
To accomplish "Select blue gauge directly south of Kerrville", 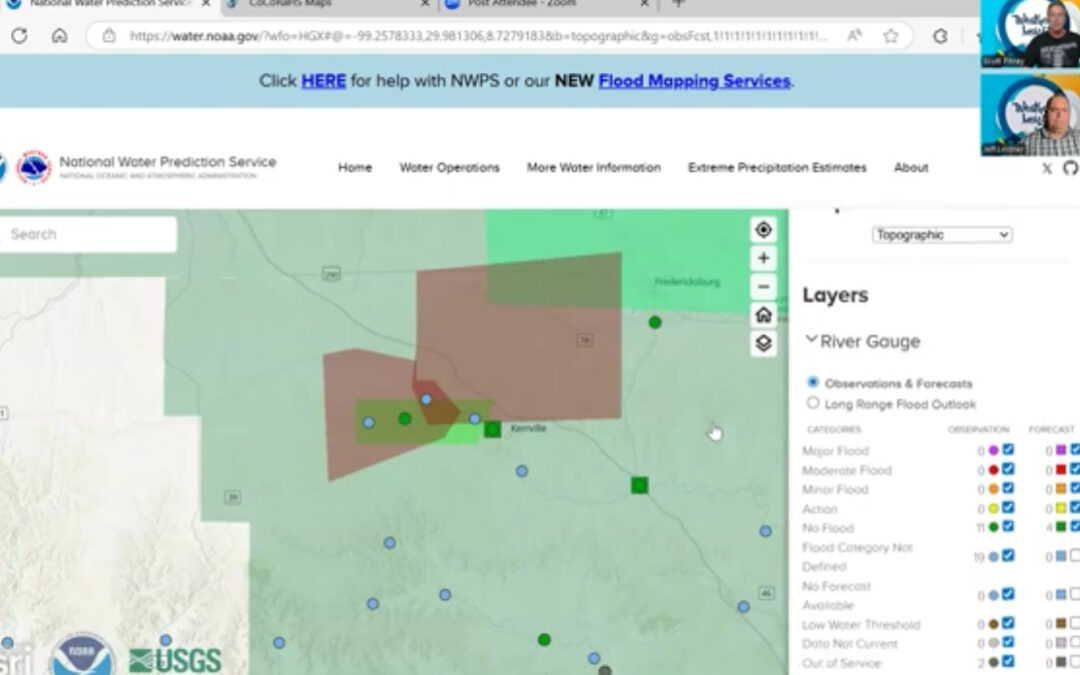I will tap(521, 471).
